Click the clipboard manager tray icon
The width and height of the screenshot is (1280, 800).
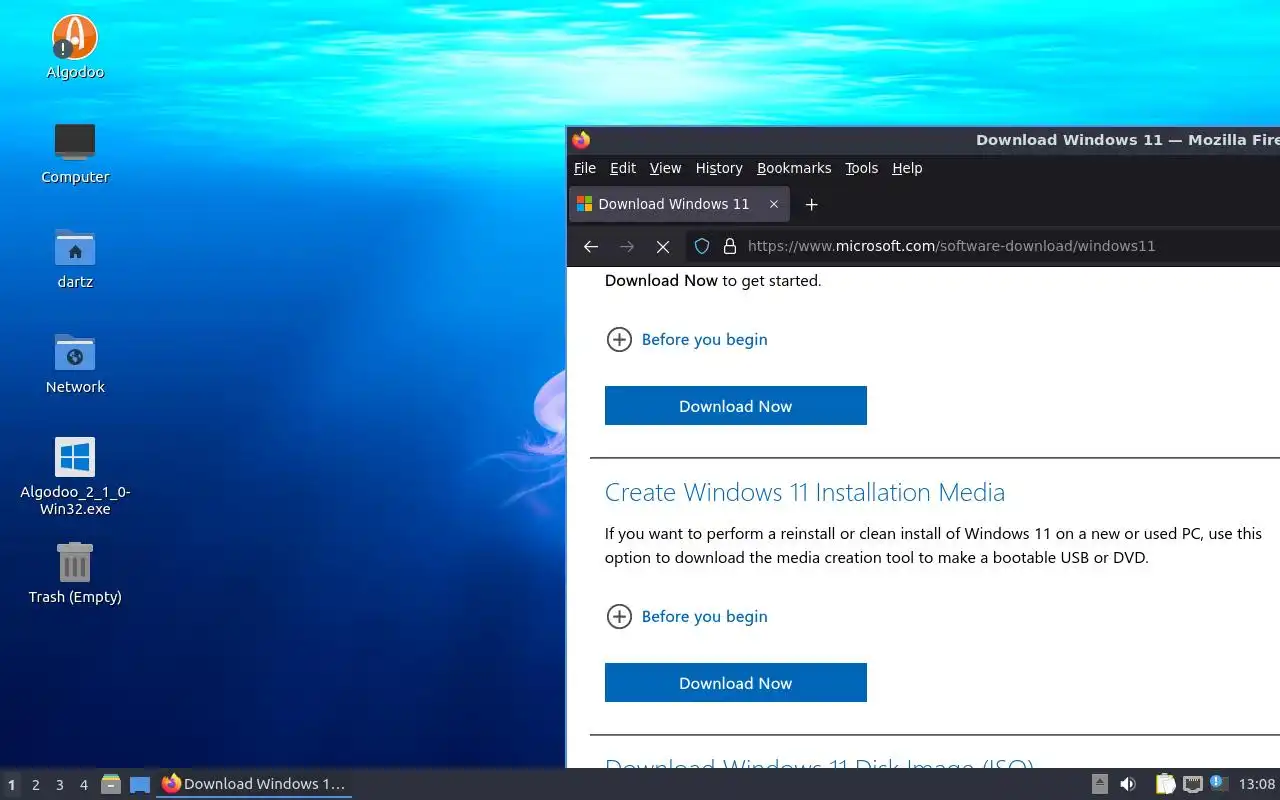pyautogui.click(x=1165, y=784)
